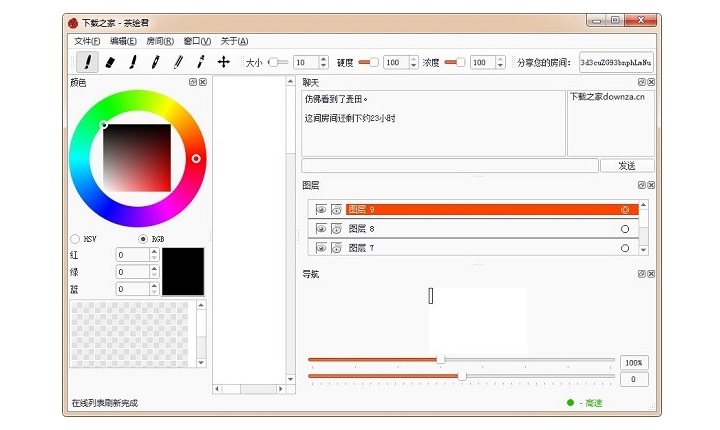Click the lock icon on 图层 8
This screenshot has width=720, height=430.
337,229
